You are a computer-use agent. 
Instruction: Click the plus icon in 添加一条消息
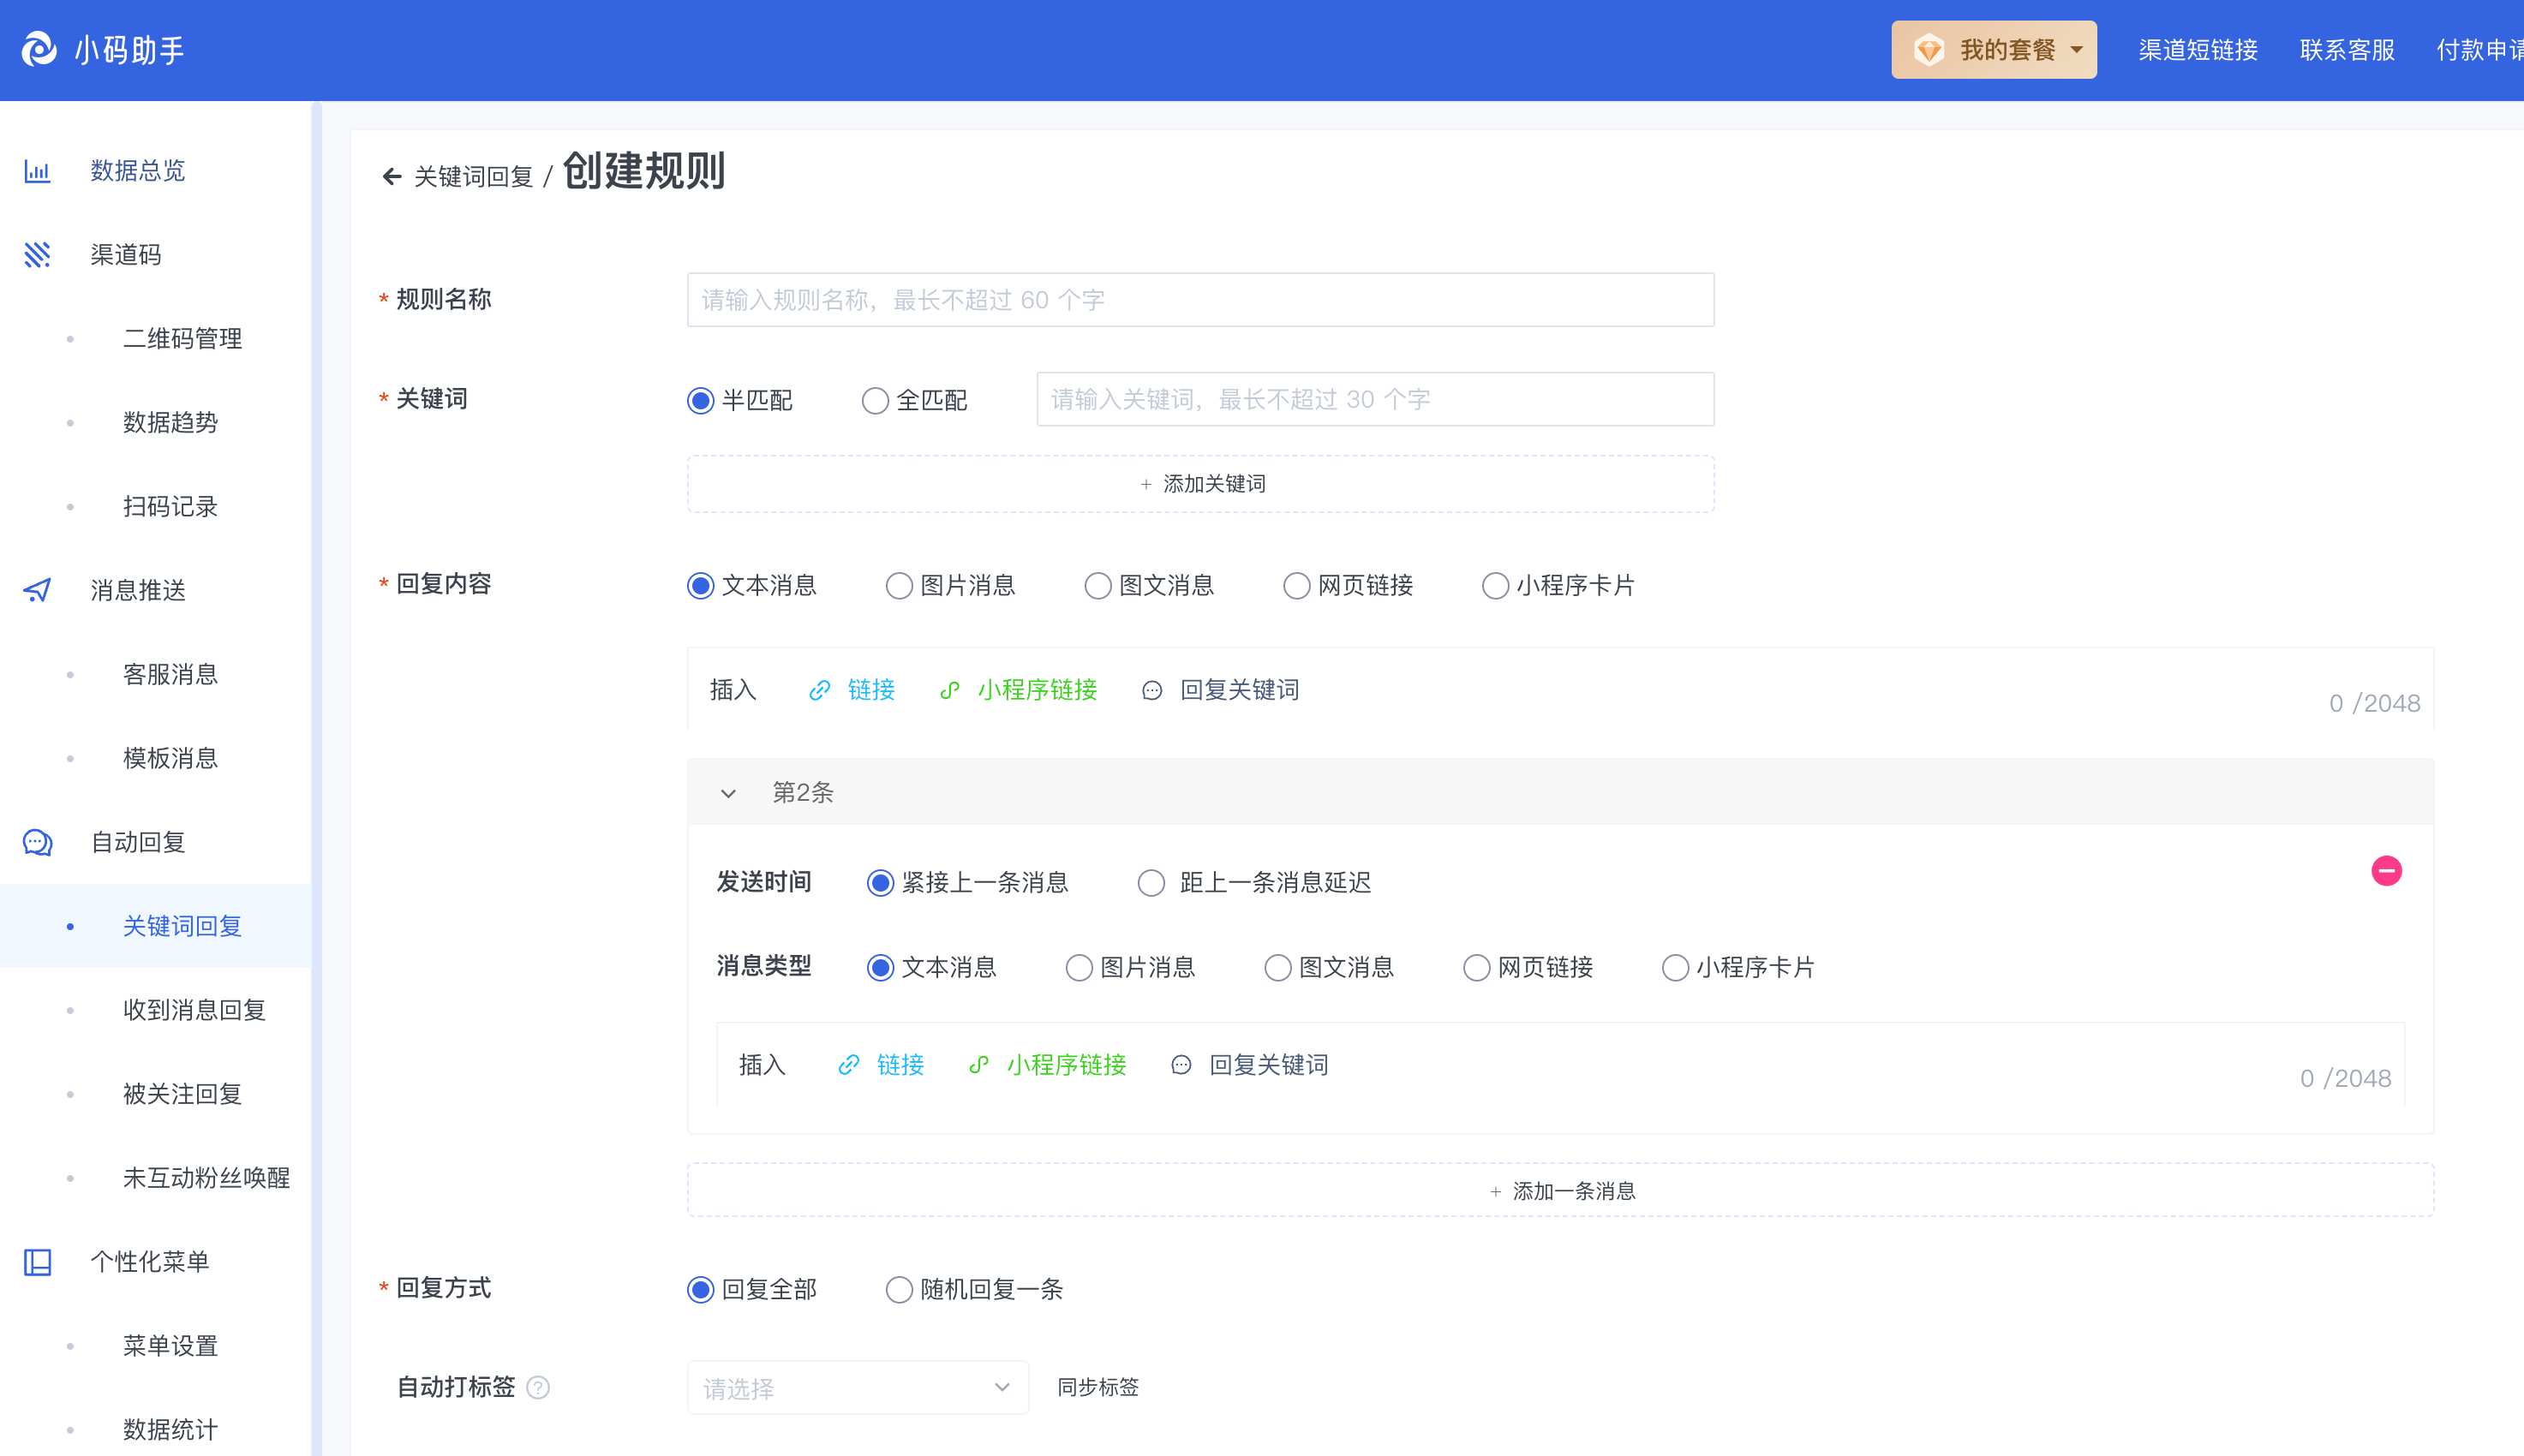pyautogui.click(x=1495, y=1192)
